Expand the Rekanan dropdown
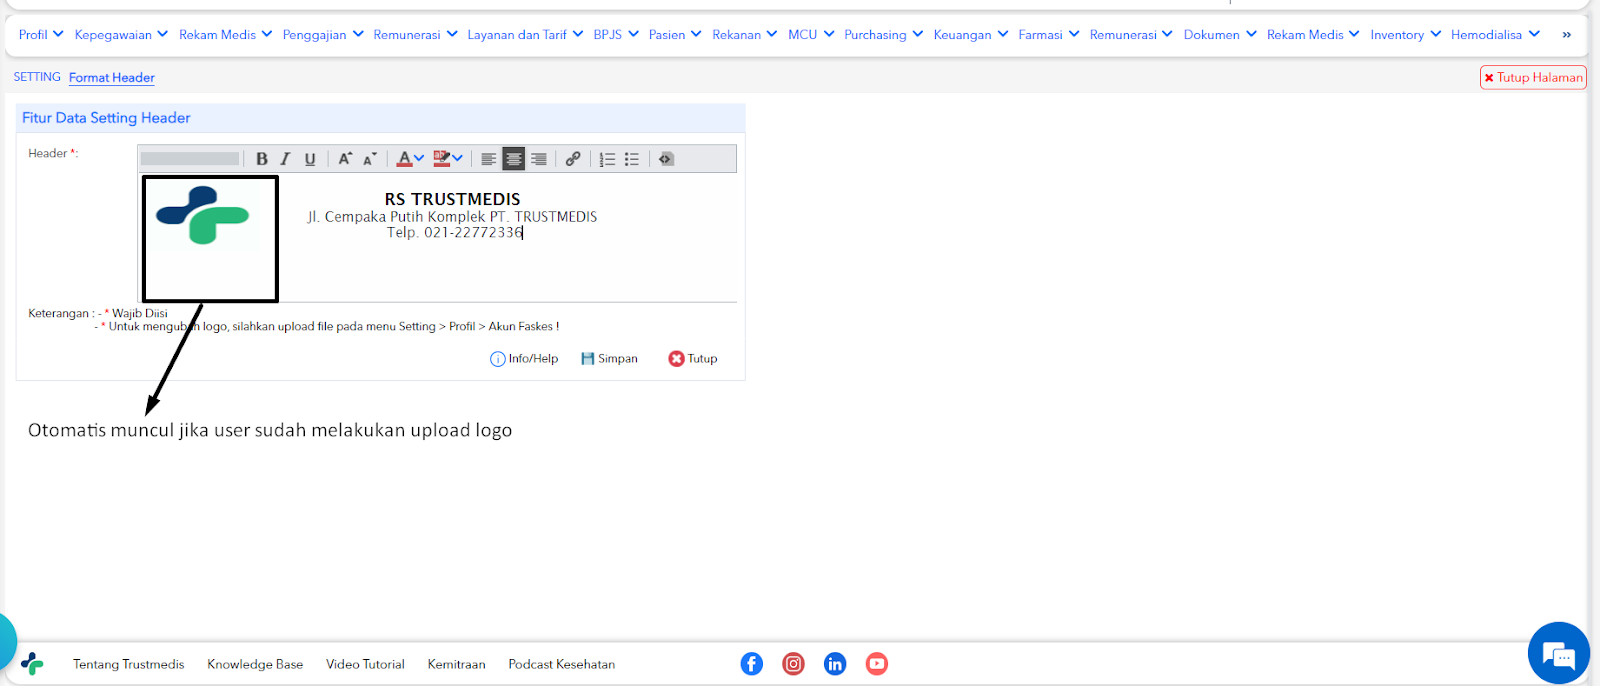The width and height of the screenshot is (1600, 686). 745,34
